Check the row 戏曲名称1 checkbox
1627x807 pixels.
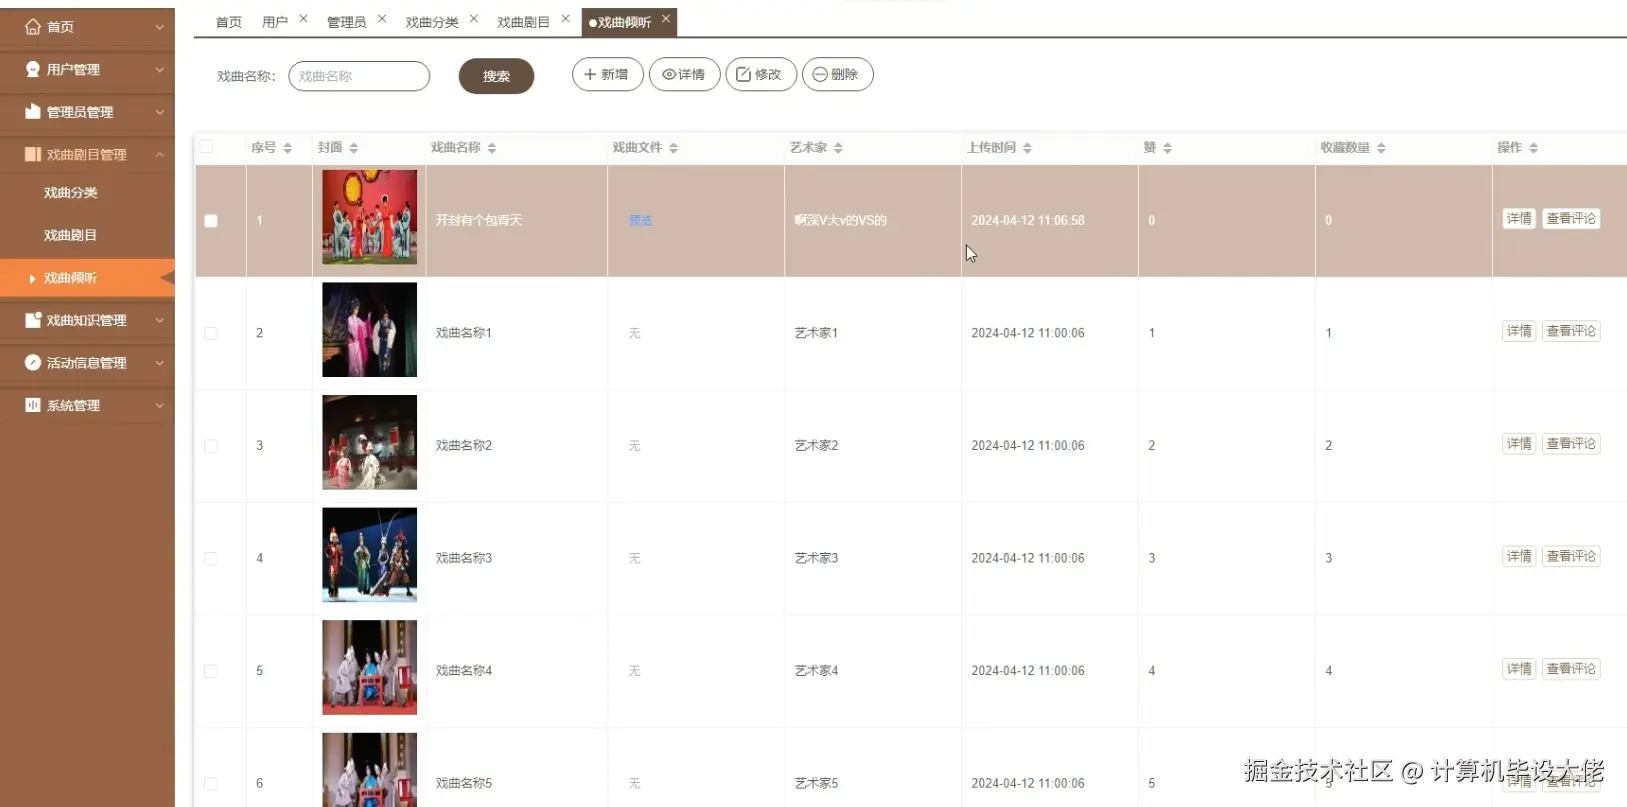click(211, 333)
